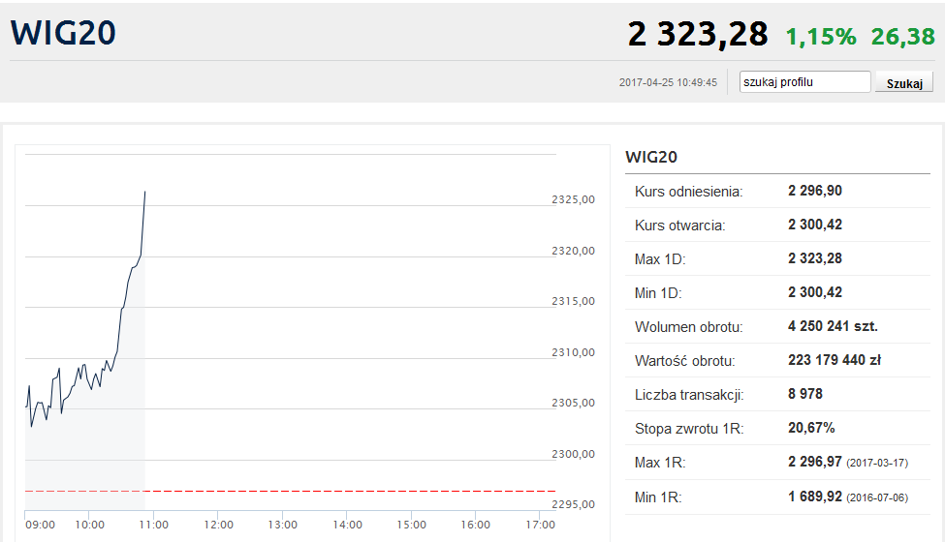Click the red dashed reference price line

tap(290, 491)
